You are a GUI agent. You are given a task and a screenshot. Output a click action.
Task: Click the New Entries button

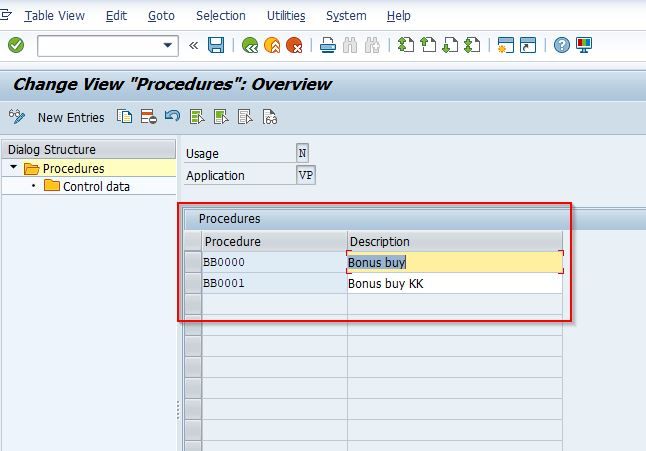[x=71, y=117]
